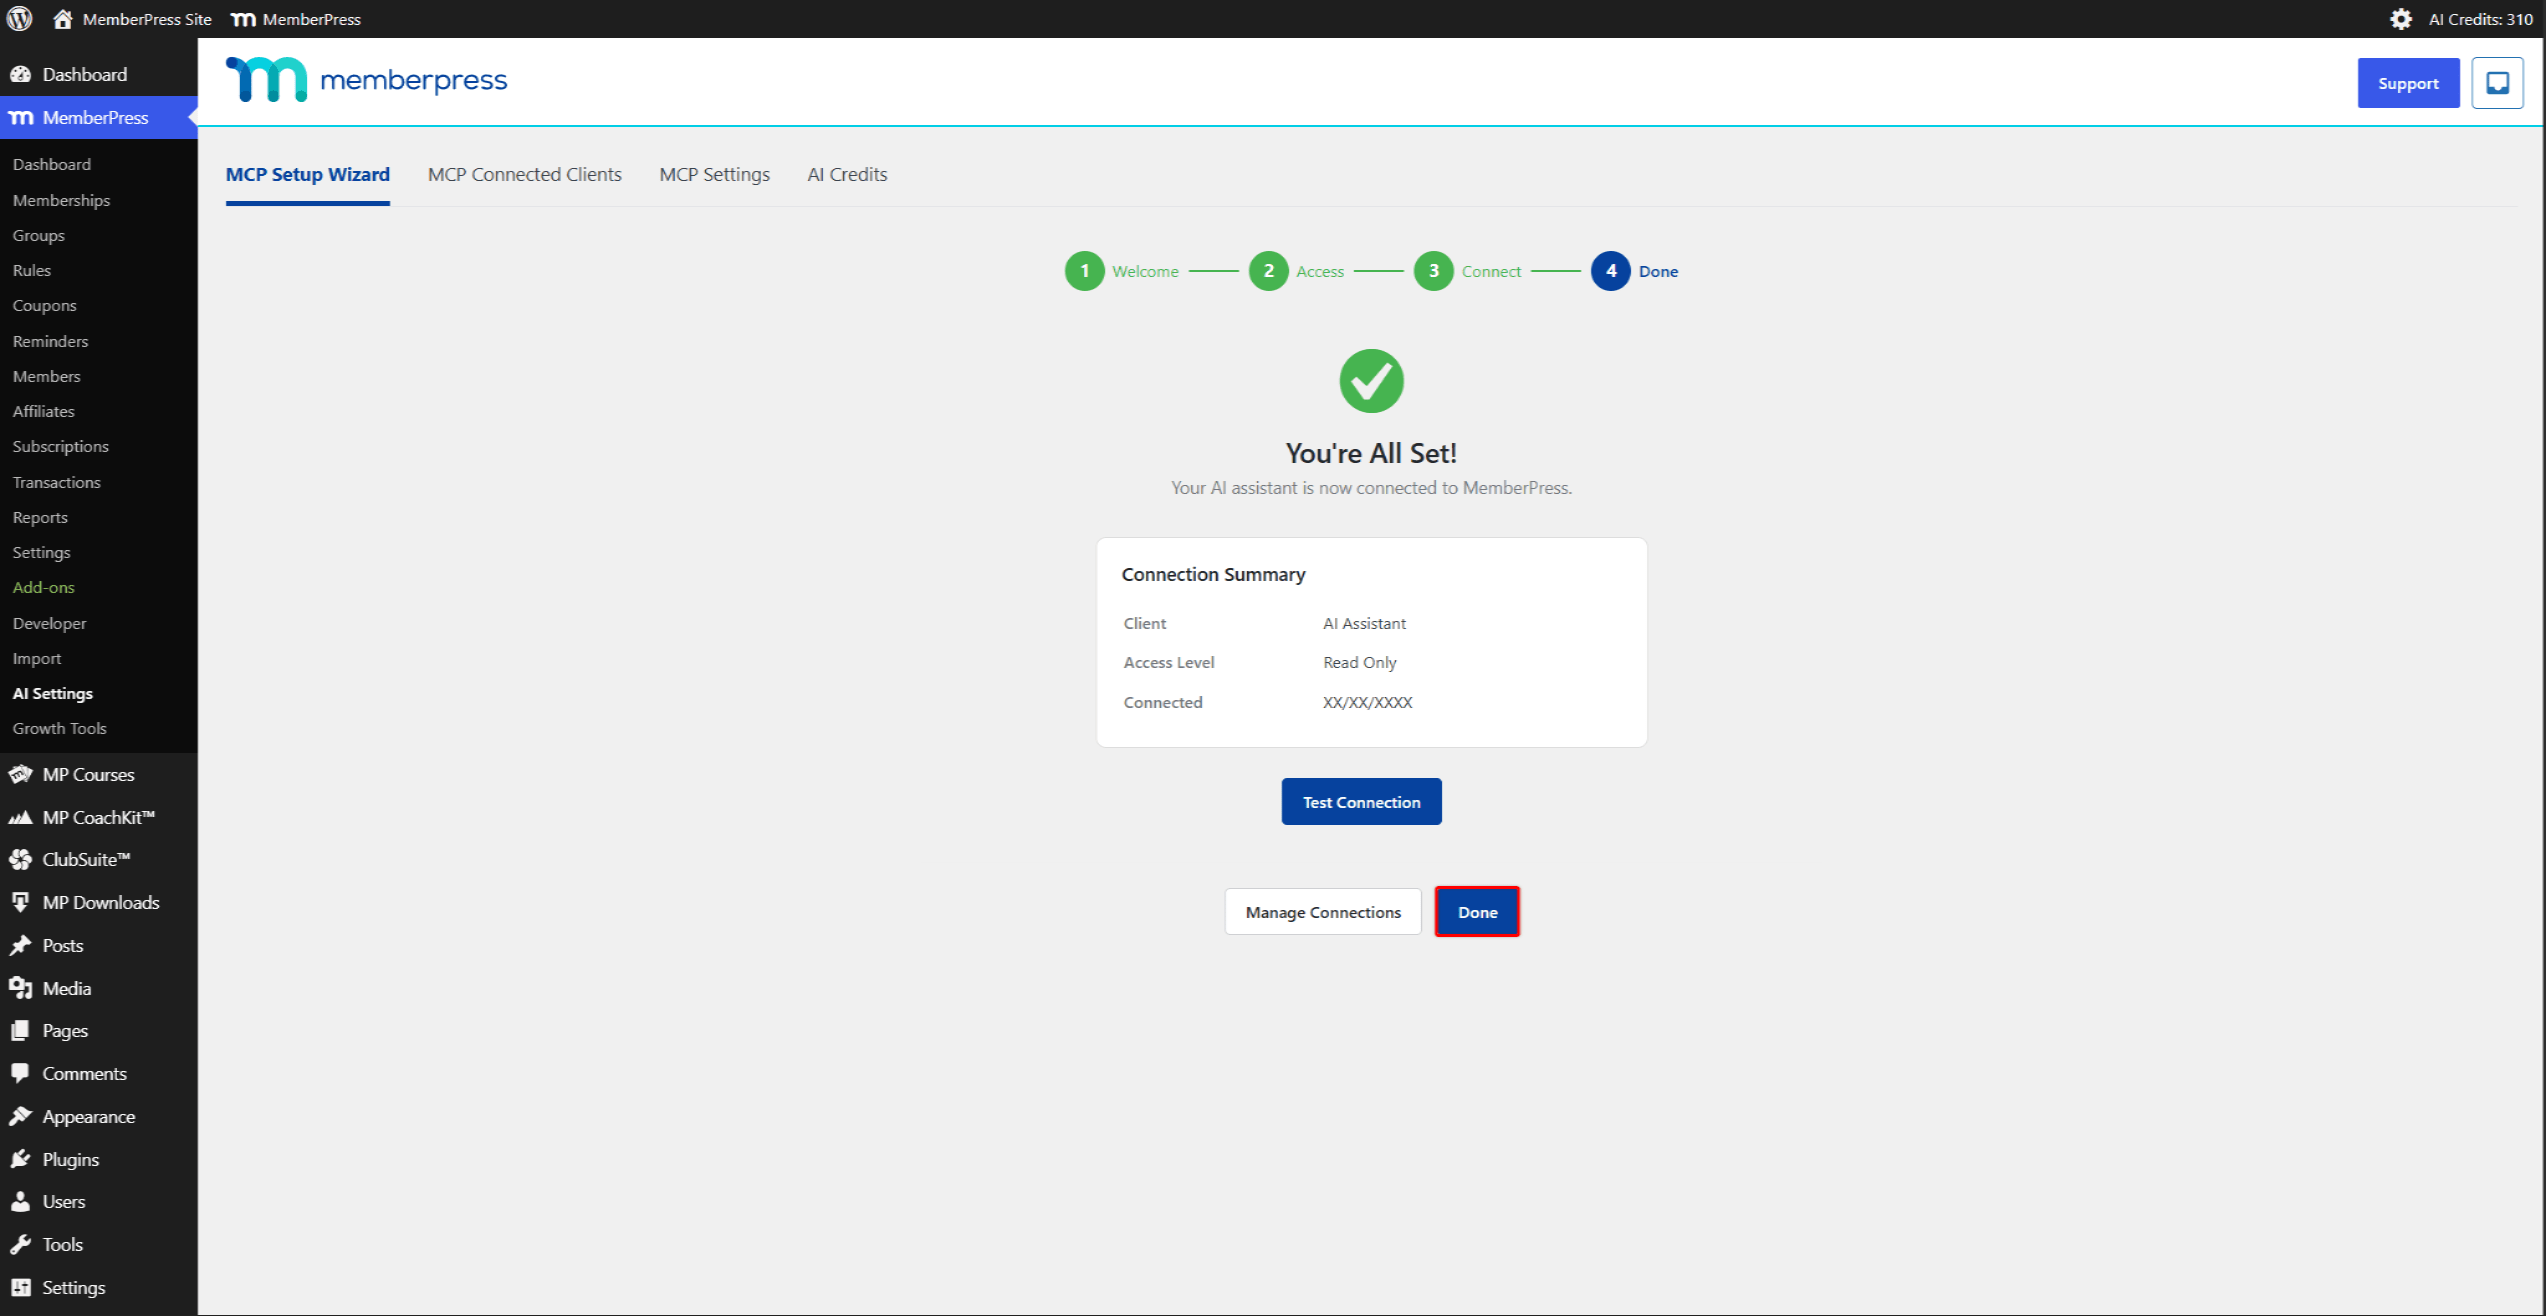
Task: Open MP CoachKit sidebar item
Action: (x=99, y=817)
